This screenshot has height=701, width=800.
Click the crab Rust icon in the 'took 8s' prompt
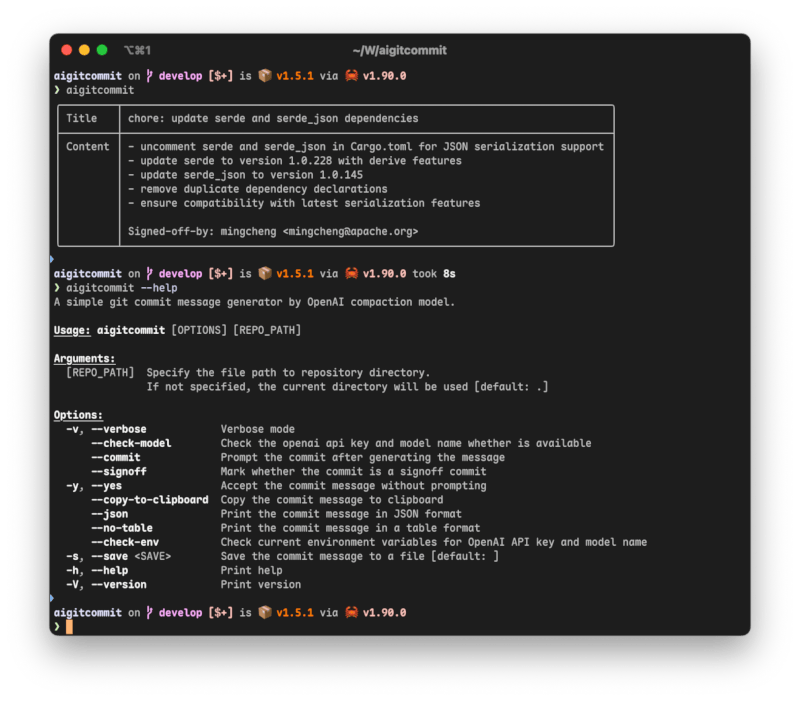(x=352, y=273)
